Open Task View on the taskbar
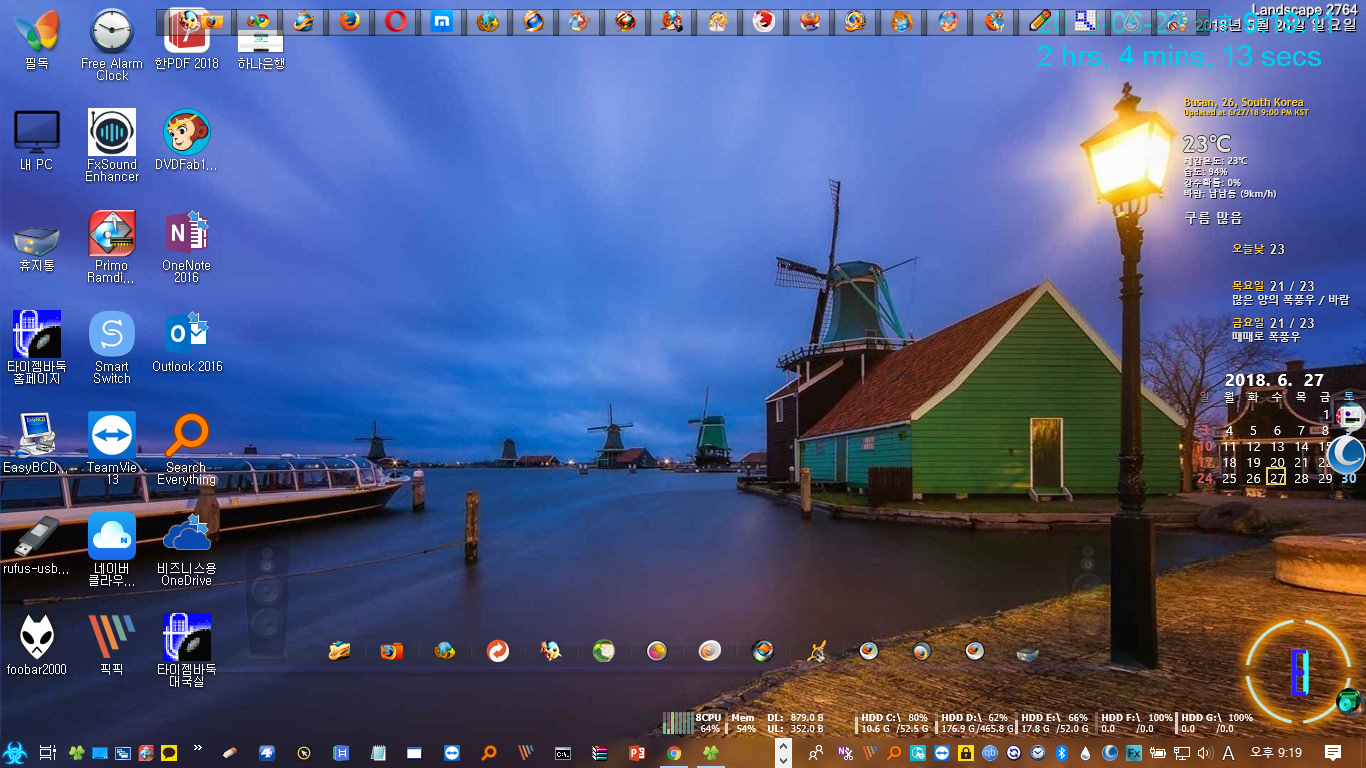1366x768 pixels. point(47,753)
